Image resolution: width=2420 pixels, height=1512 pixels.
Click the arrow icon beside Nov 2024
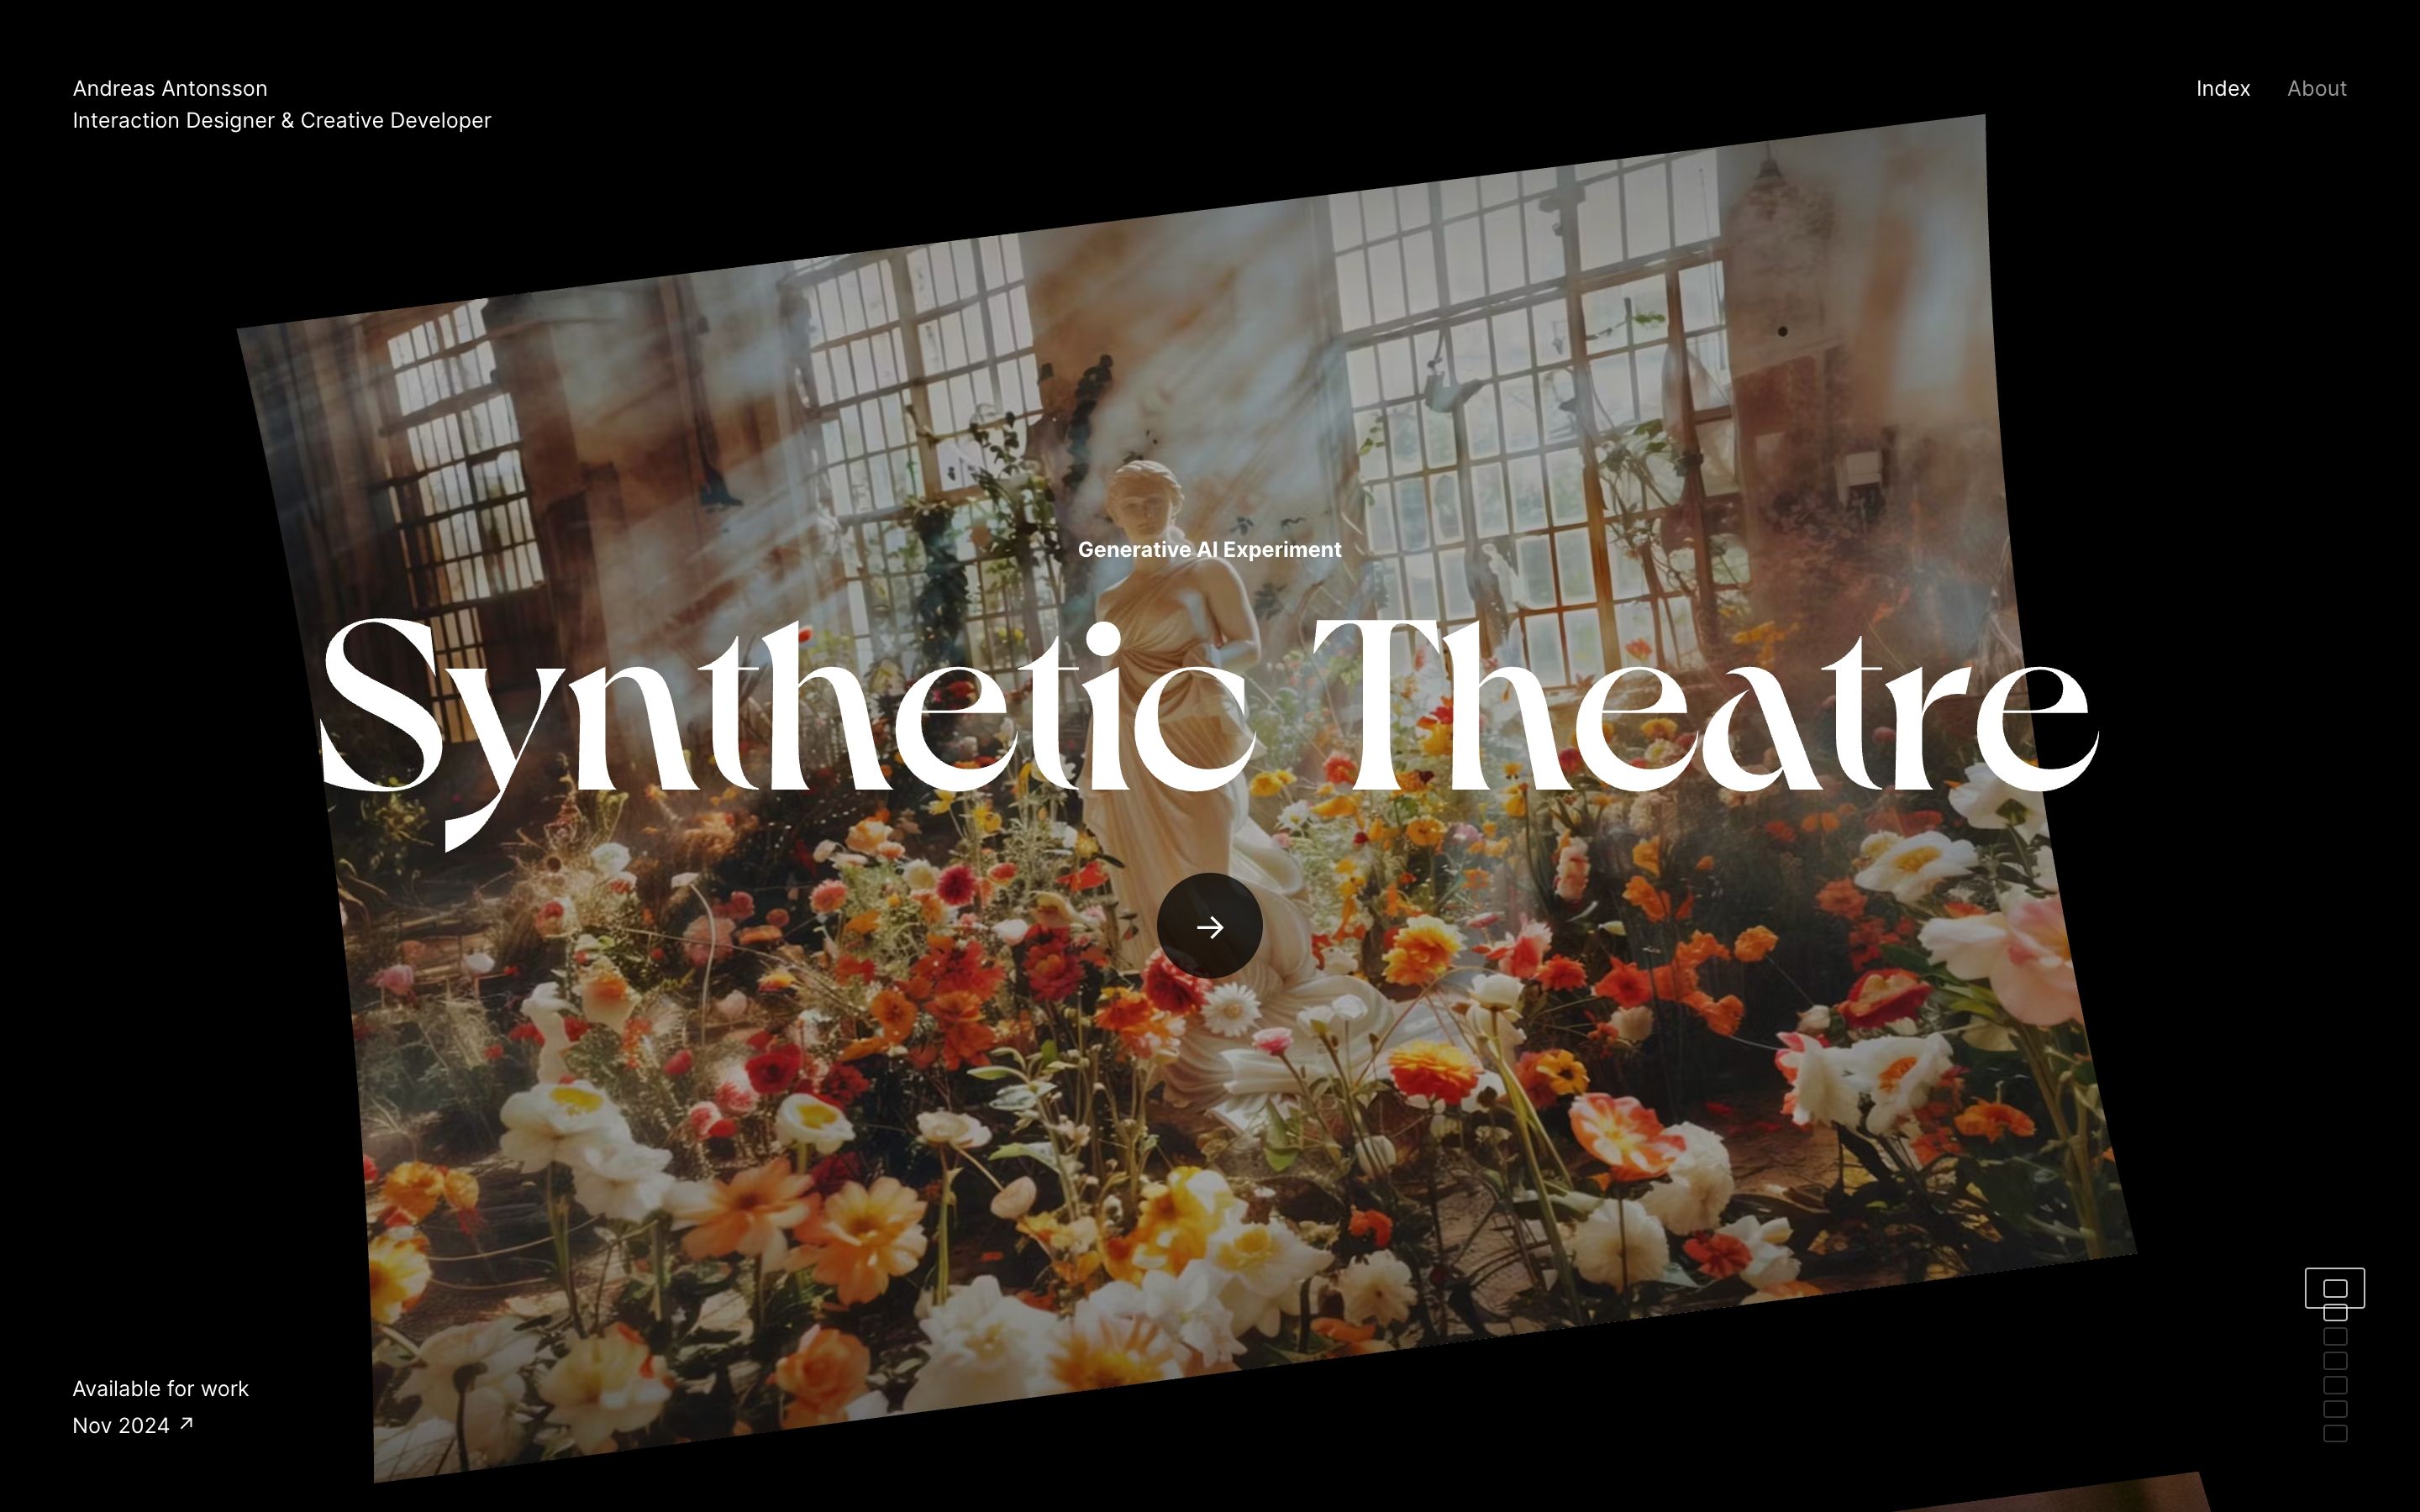tap(186, 1423)
